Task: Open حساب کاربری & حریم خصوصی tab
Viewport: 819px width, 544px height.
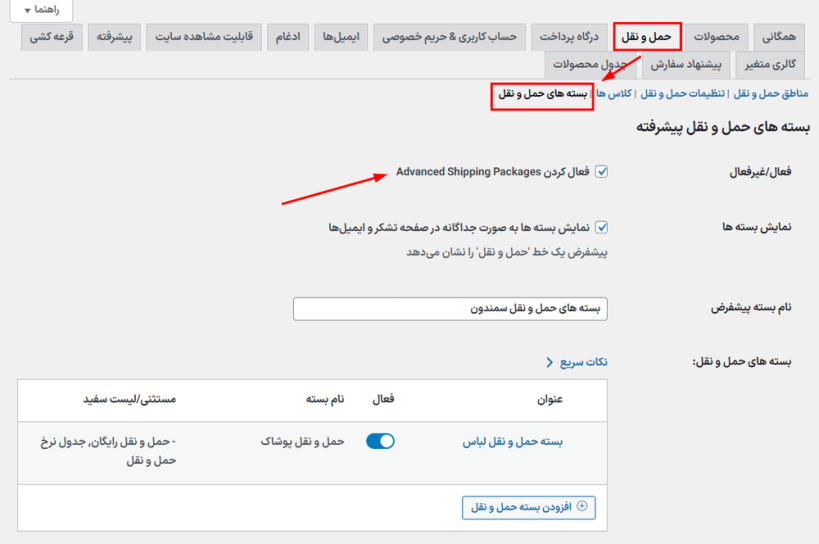Action: point(449,37)
